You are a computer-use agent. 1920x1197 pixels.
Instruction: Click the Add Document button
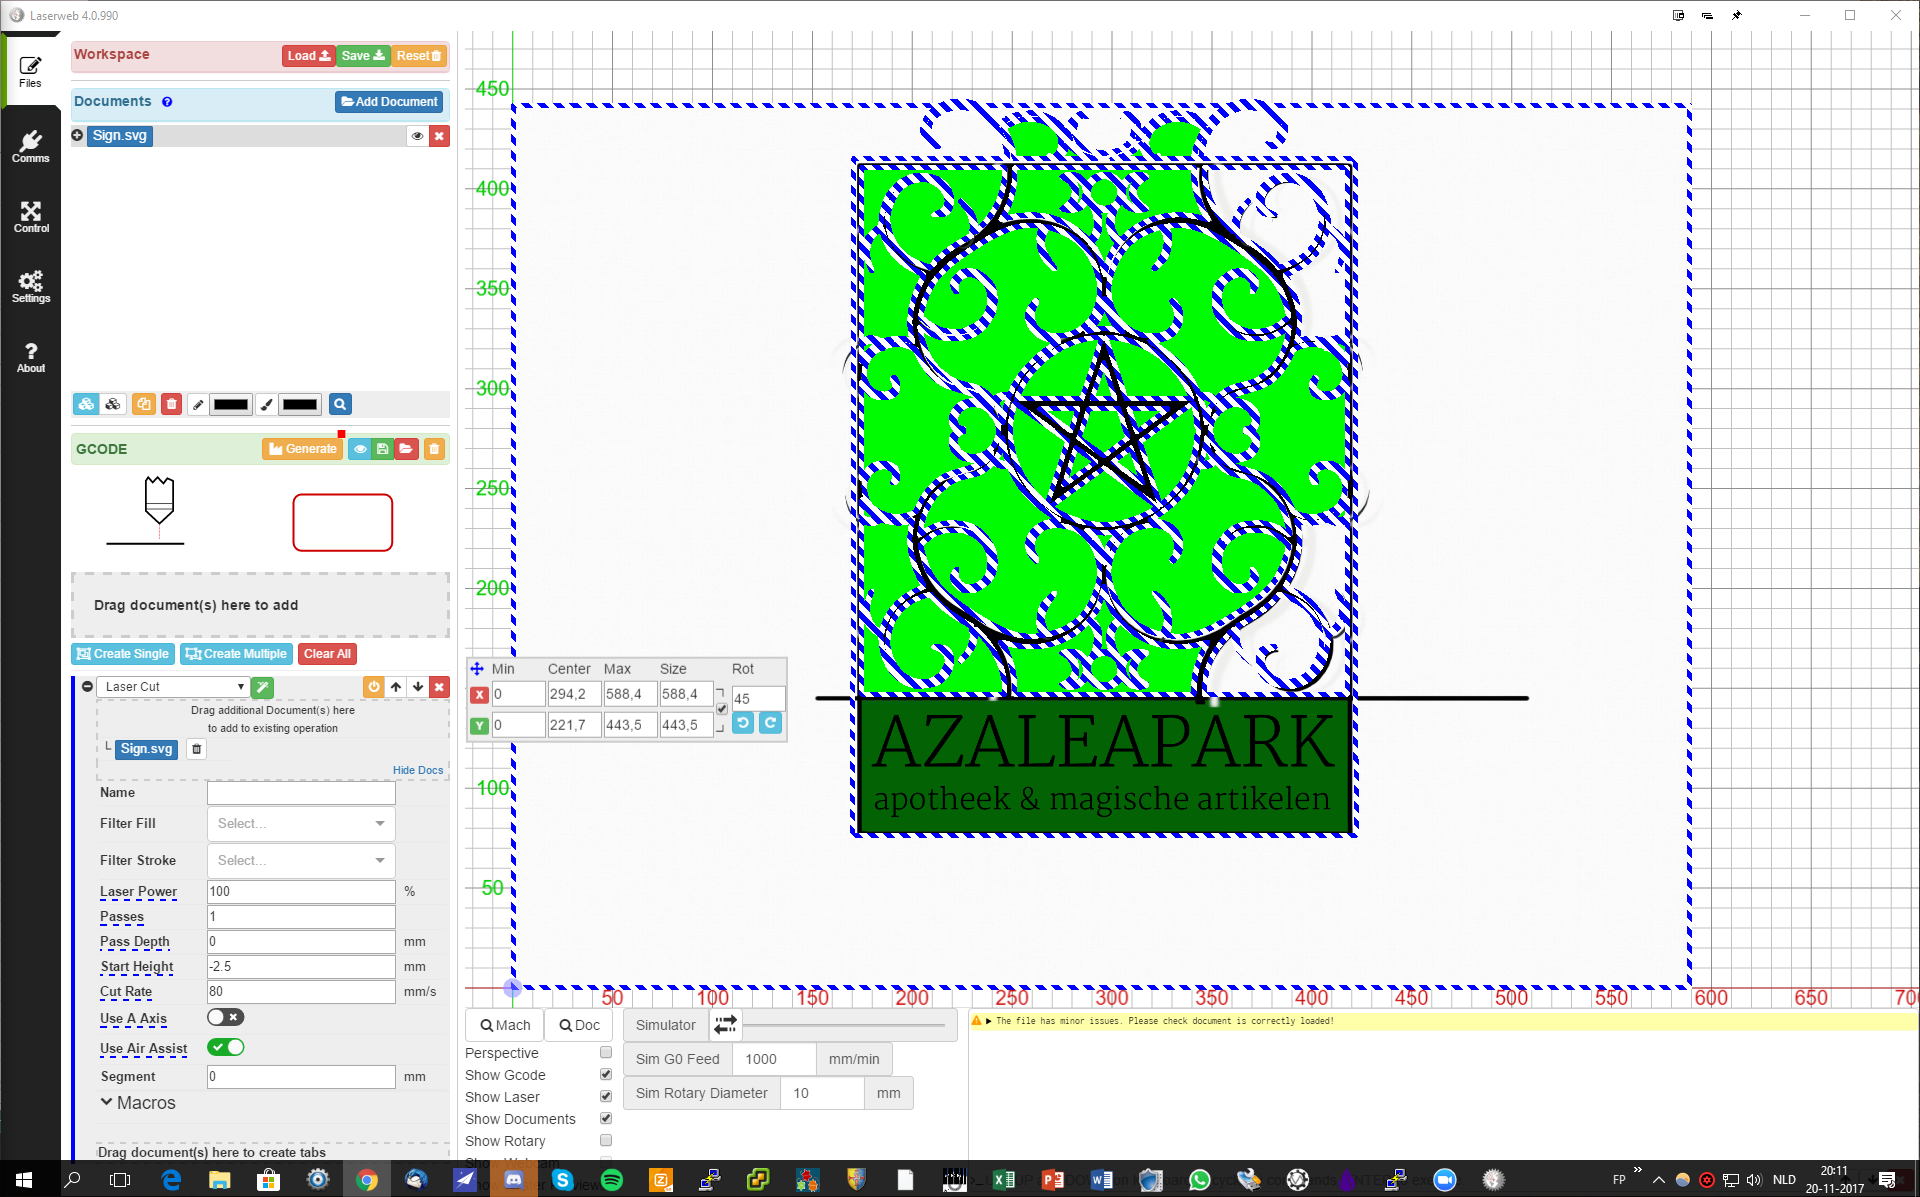pyautogui.click(x=389, y=102)
